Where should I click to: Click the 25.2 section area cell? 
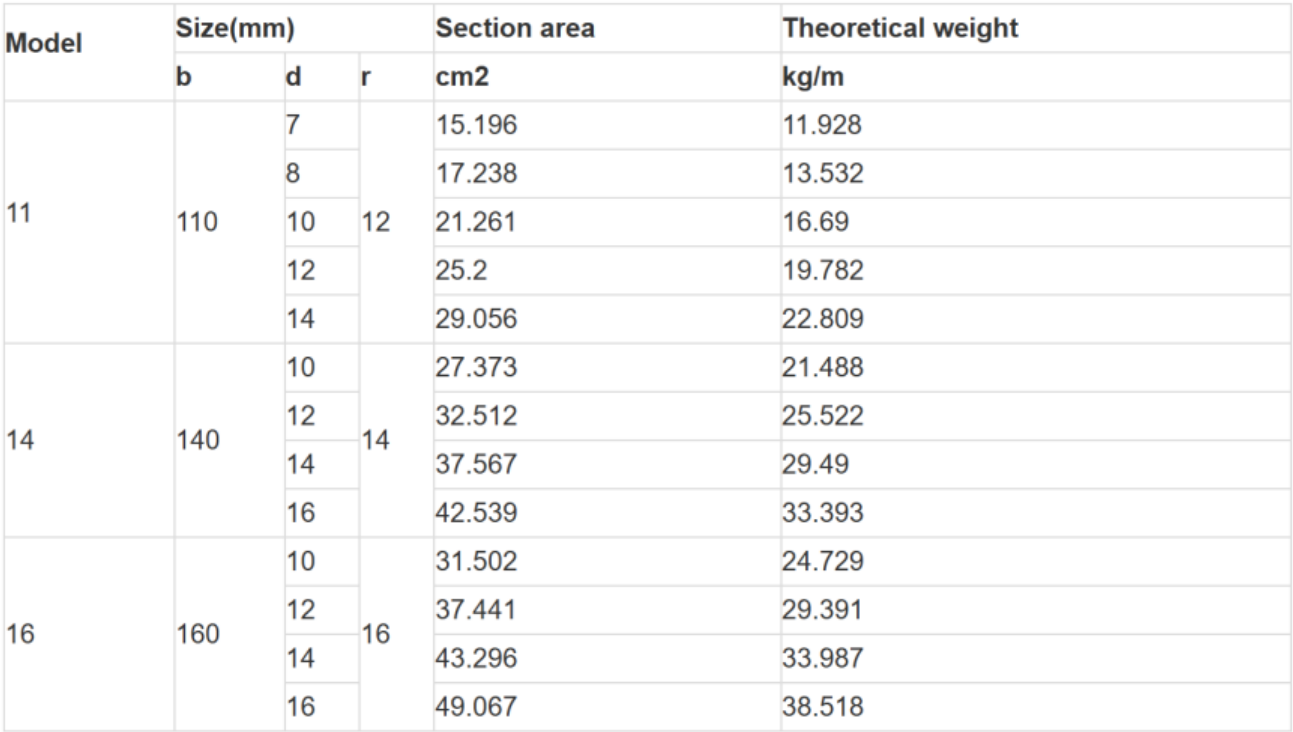click(x=460, y=271)
